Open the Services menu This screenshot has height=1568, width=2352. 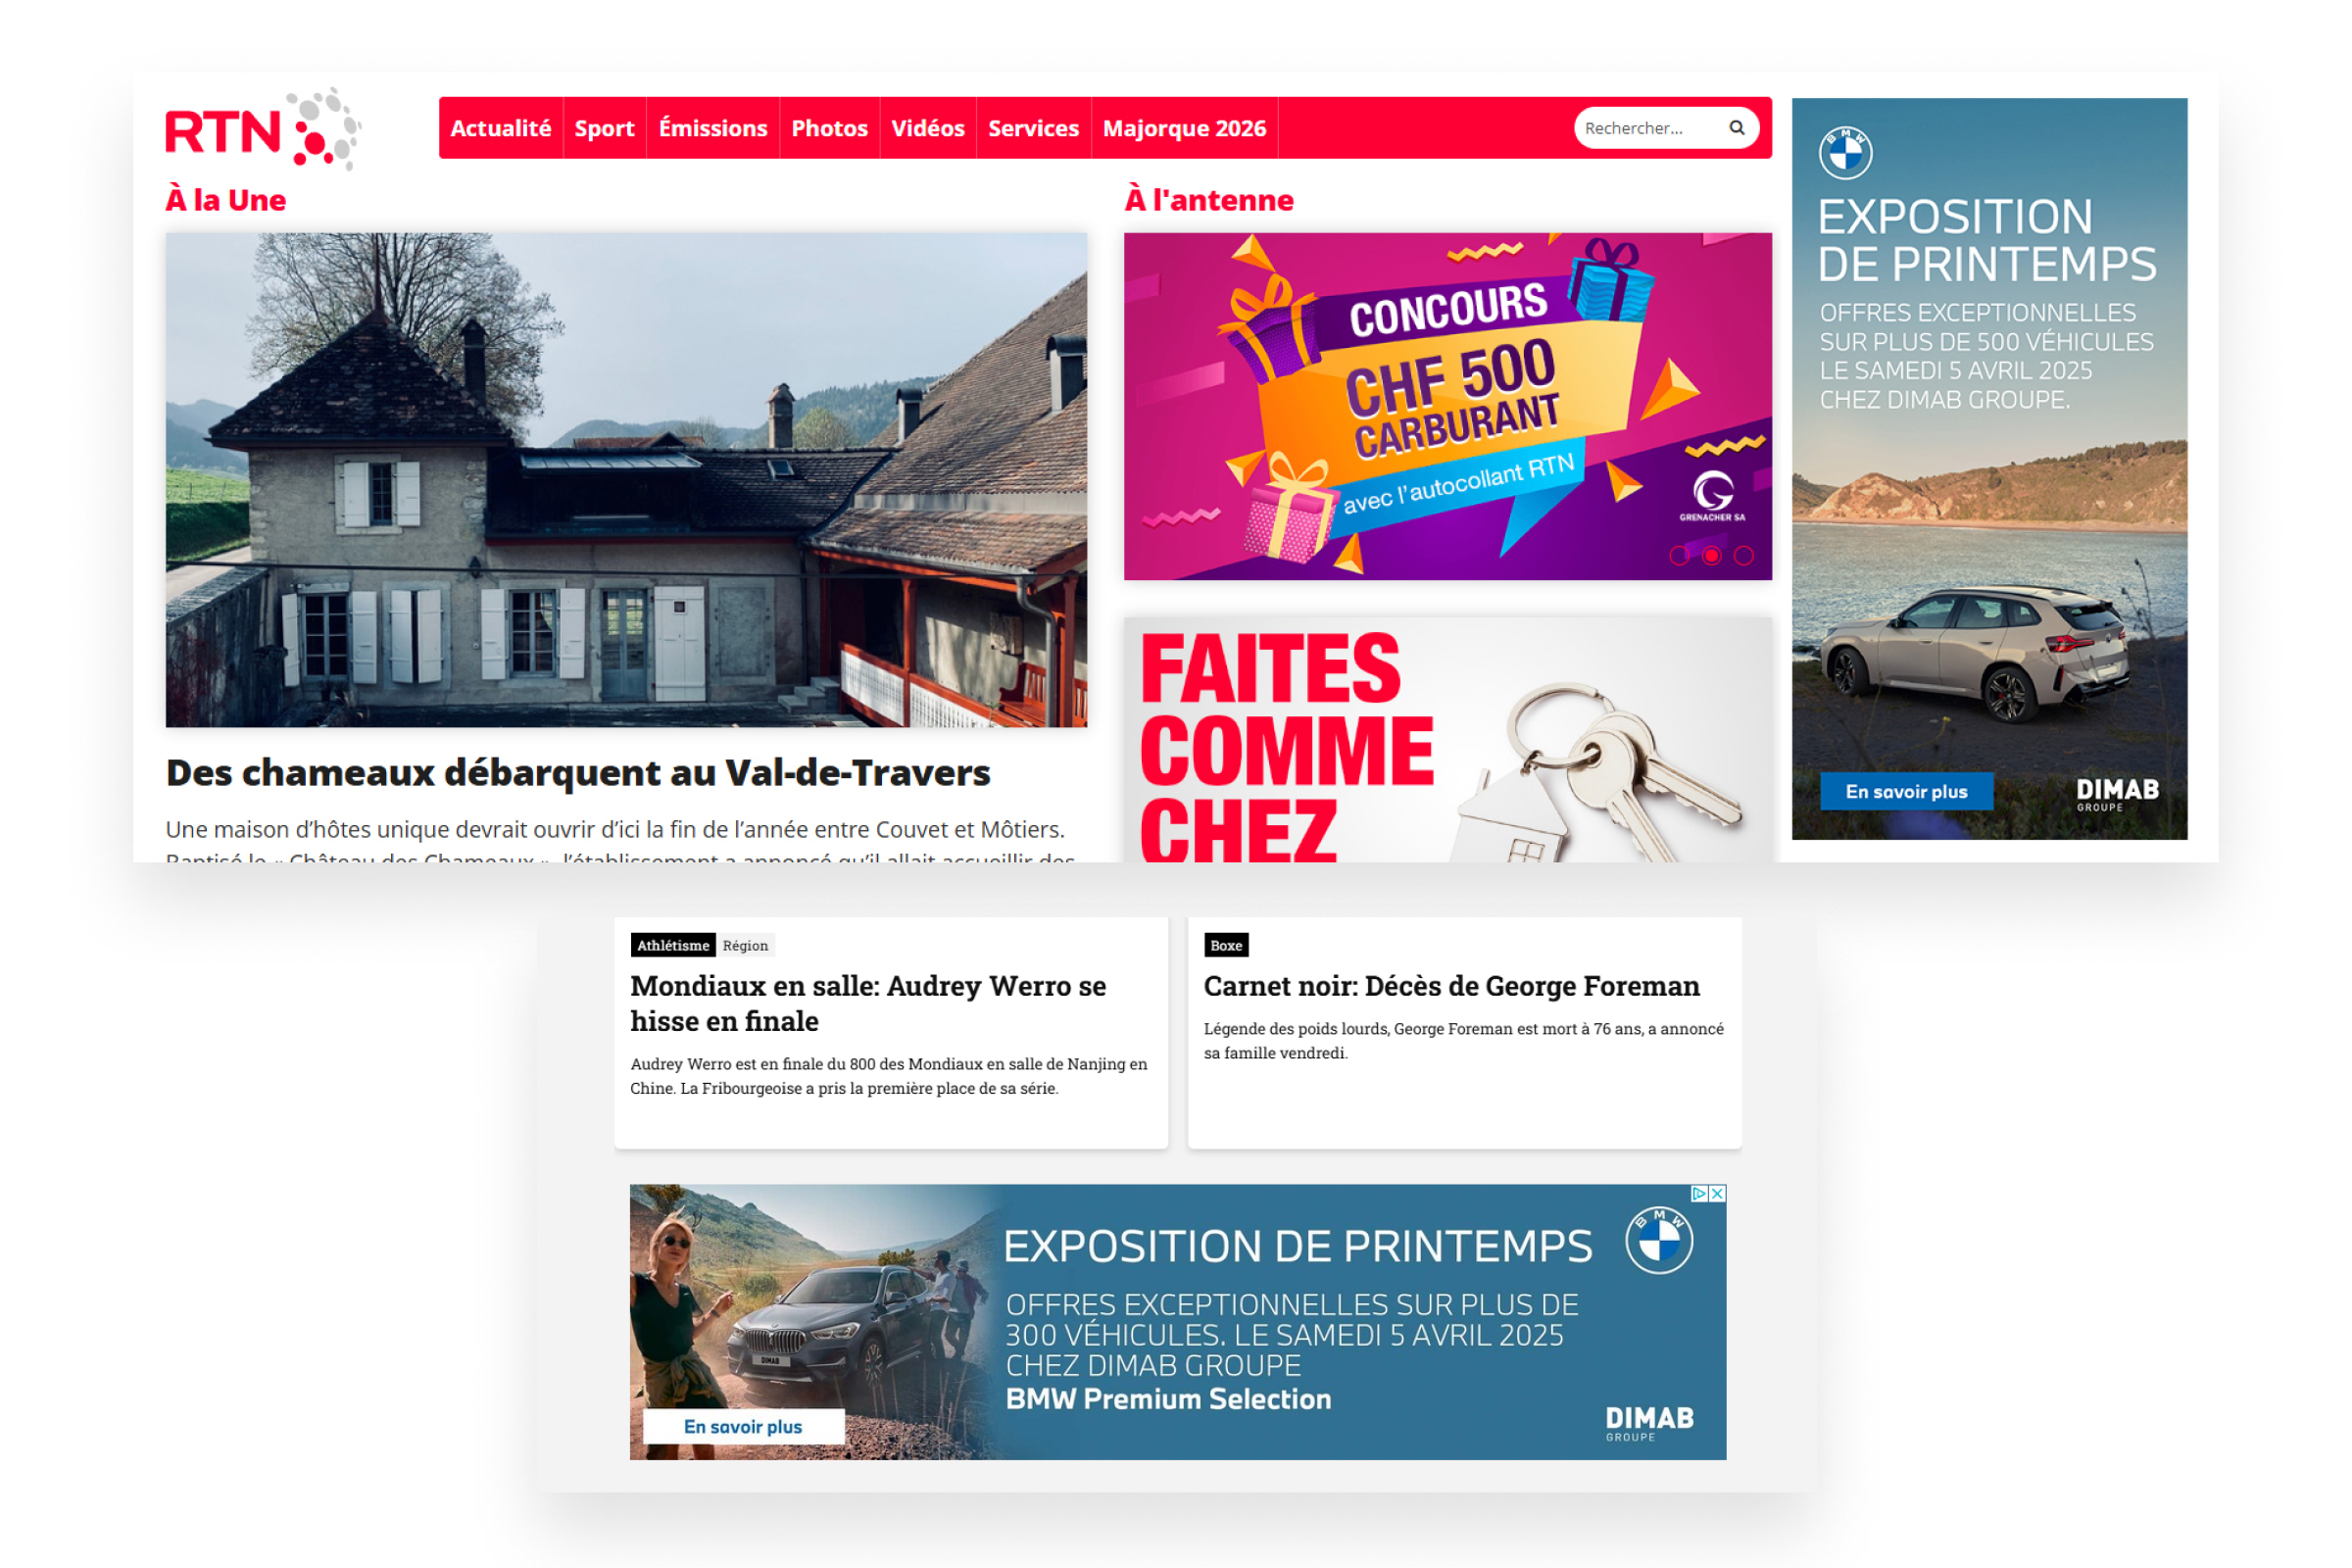pyautogui.click(x=1033, y=128)
